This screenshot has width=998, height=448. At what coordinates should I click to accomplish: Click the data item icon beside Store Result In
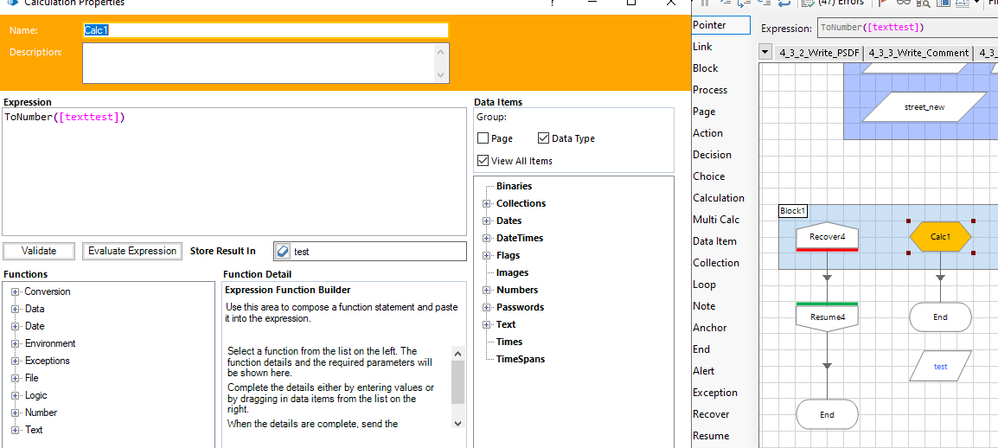[x=282, y=252]
